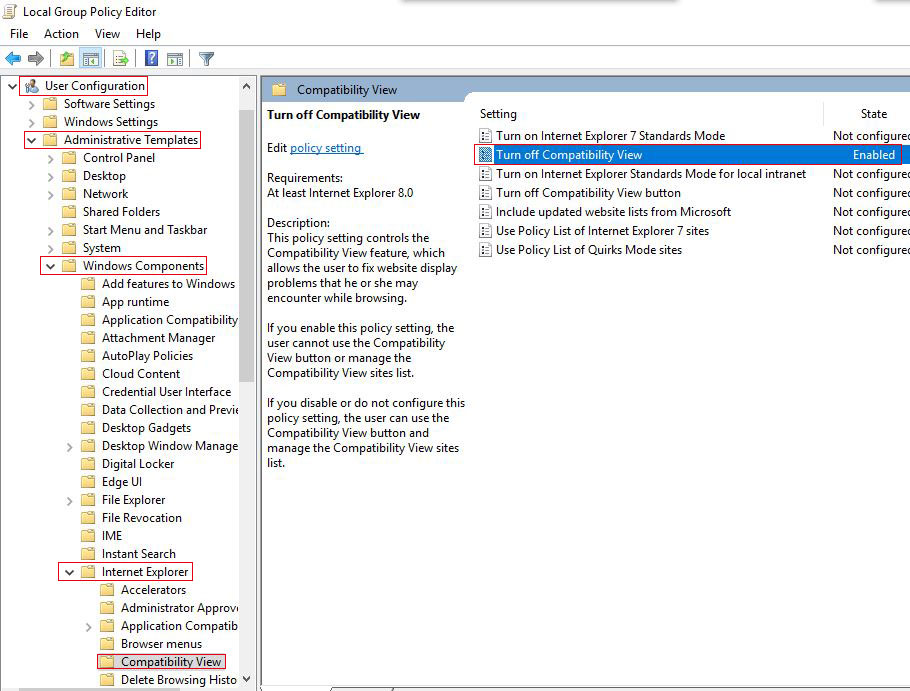Expand the Application Compatibility subnode under Internet Explorer
Image resolution: width=910 pixels, height=691 pixels.
[x=89, y=627]
